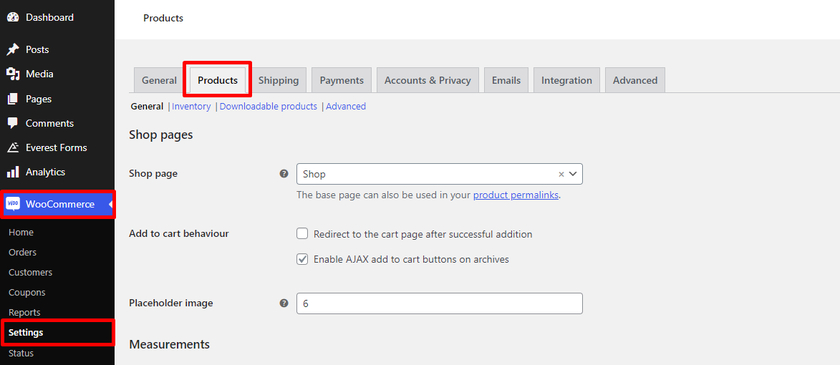Open the Emails tab
The height and width of the screenshot is (365, 840).
pyautogui.click(x=506, y=80)
